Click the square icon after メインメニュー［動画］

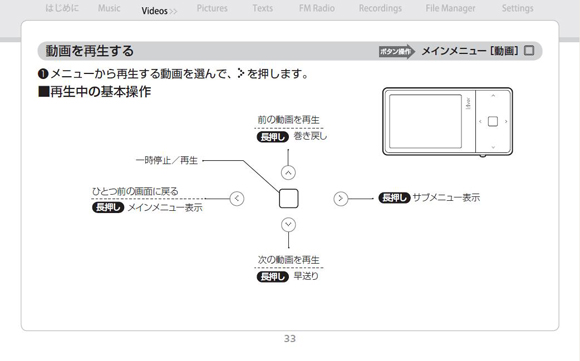tap(529, 51)
